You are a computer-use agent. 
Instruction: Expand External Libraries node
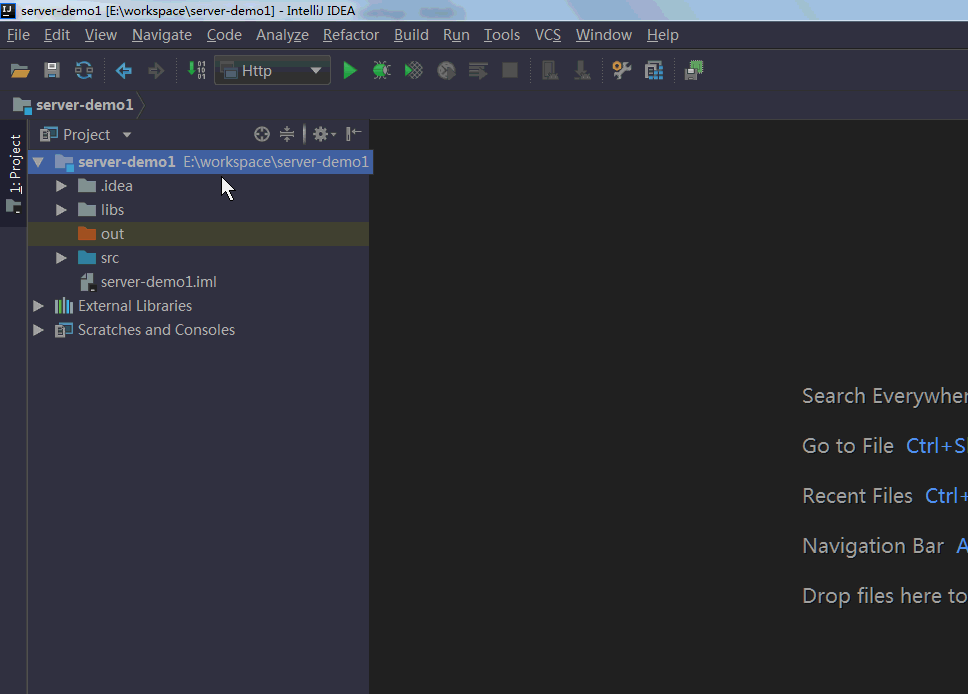[38, 306]
